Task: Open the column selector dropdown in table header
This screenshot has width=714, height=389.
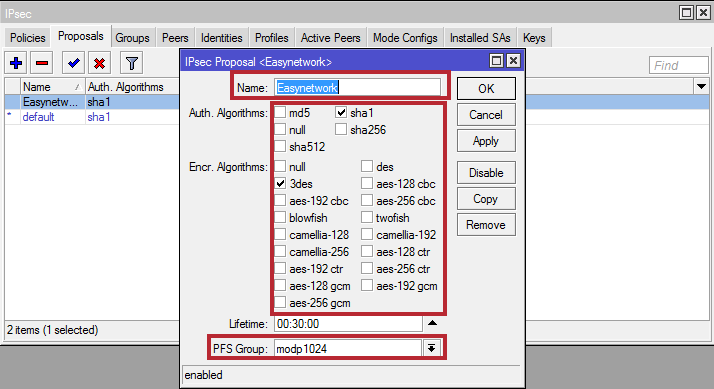Action: coord(701,86)
